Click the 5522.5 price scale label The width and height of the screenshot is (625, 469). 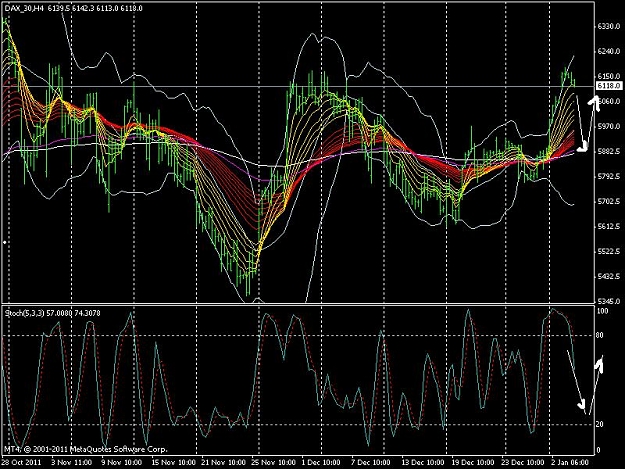point(609,251)
